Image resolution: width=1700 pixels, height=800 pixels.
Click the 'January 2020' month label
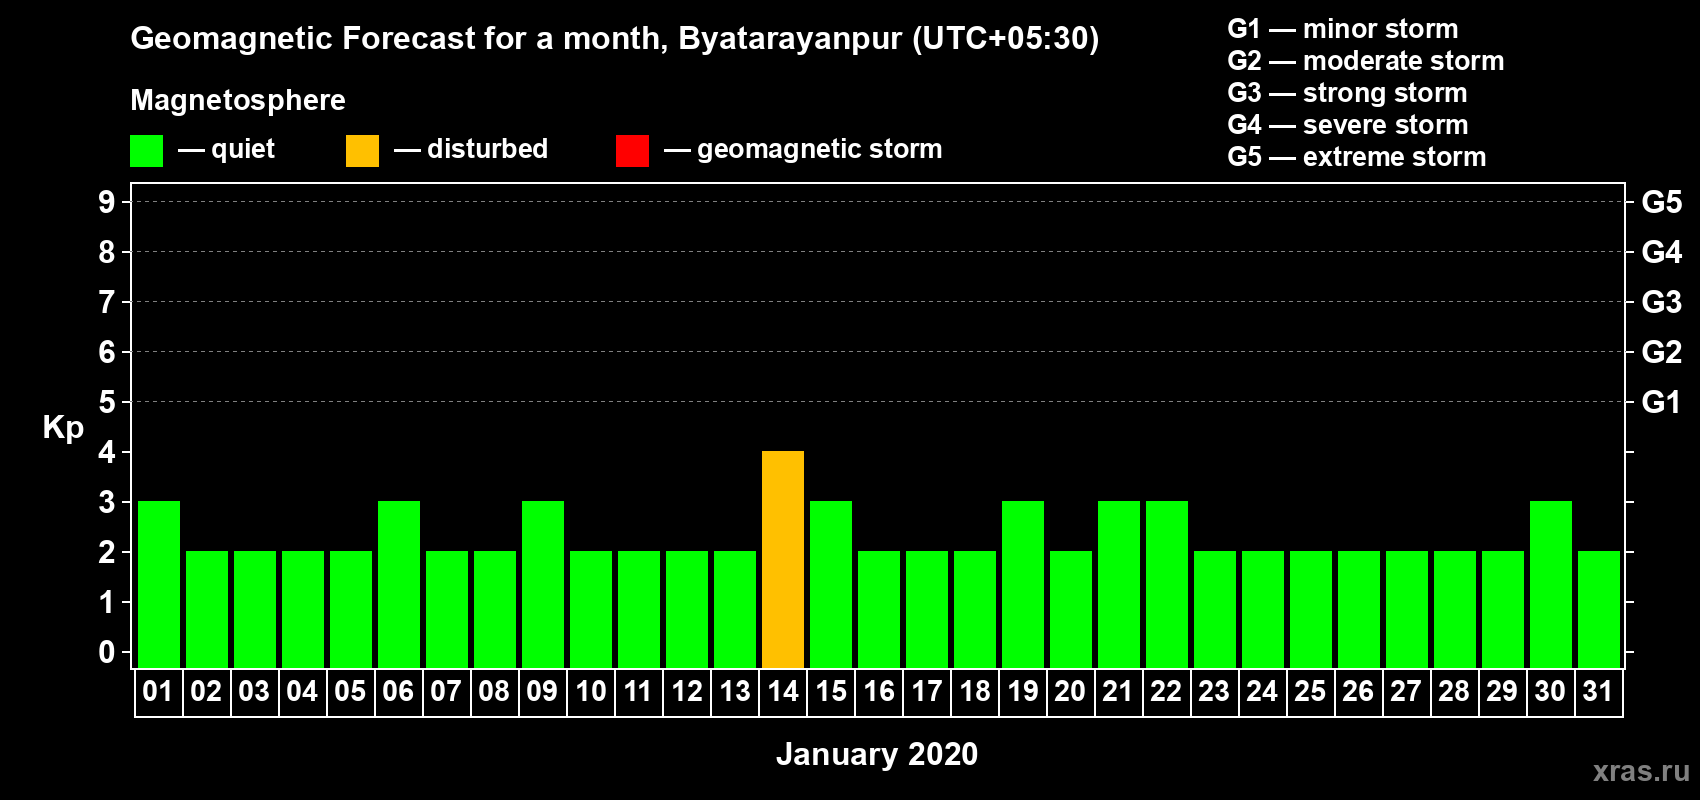877,754
